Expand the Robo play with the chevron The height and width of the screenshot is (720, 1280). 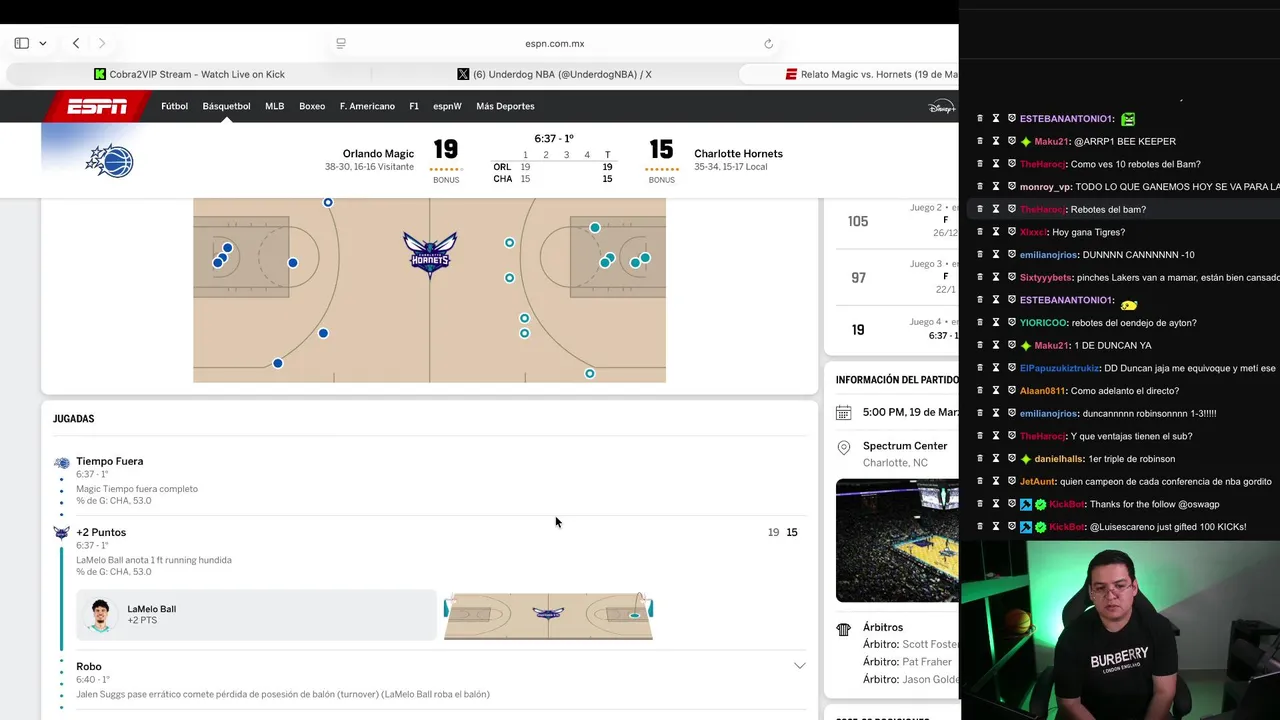pos(799,666)
